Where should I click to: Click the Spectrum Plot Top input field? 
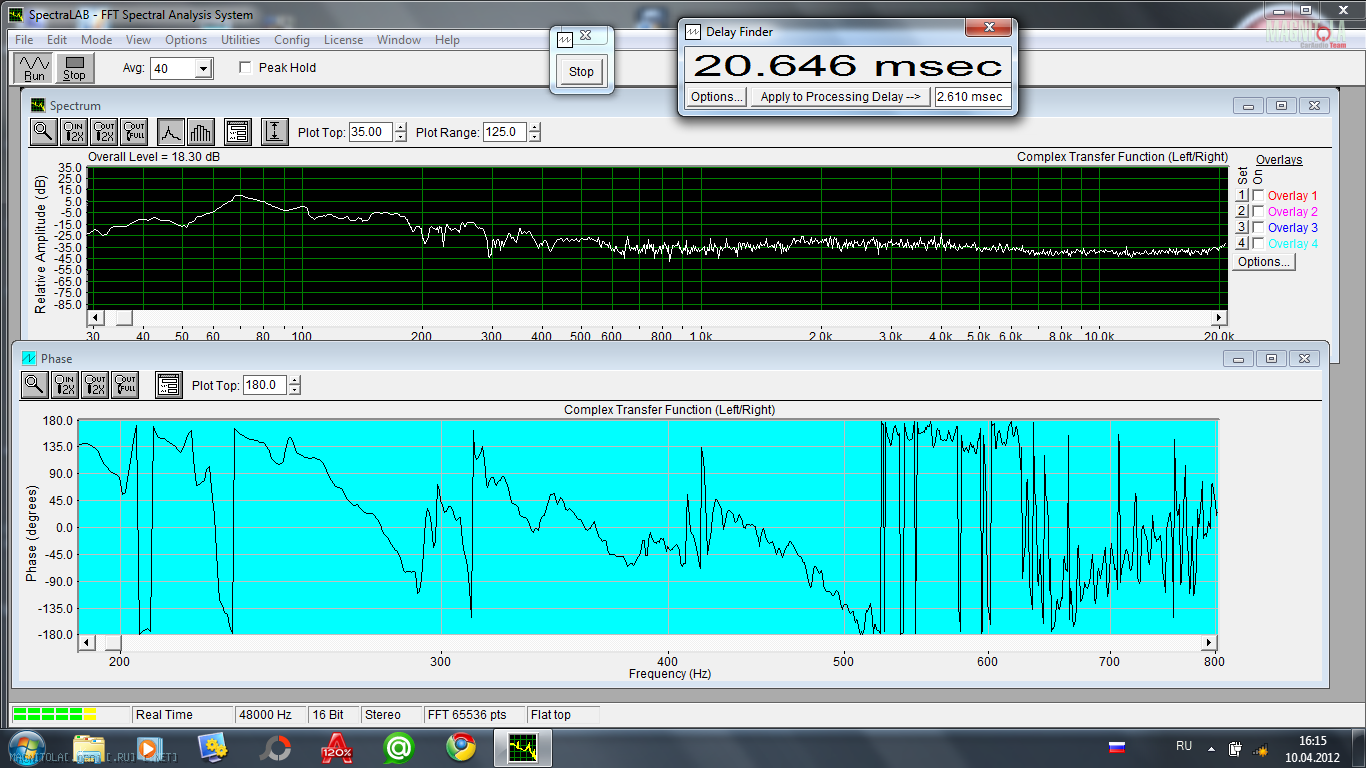coord(371,132)
